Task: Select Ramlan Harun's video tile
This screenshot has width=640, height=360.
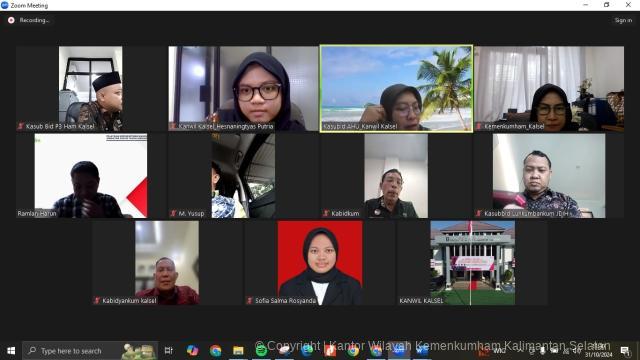Action: pyautogui.click(x=91, y=176)
